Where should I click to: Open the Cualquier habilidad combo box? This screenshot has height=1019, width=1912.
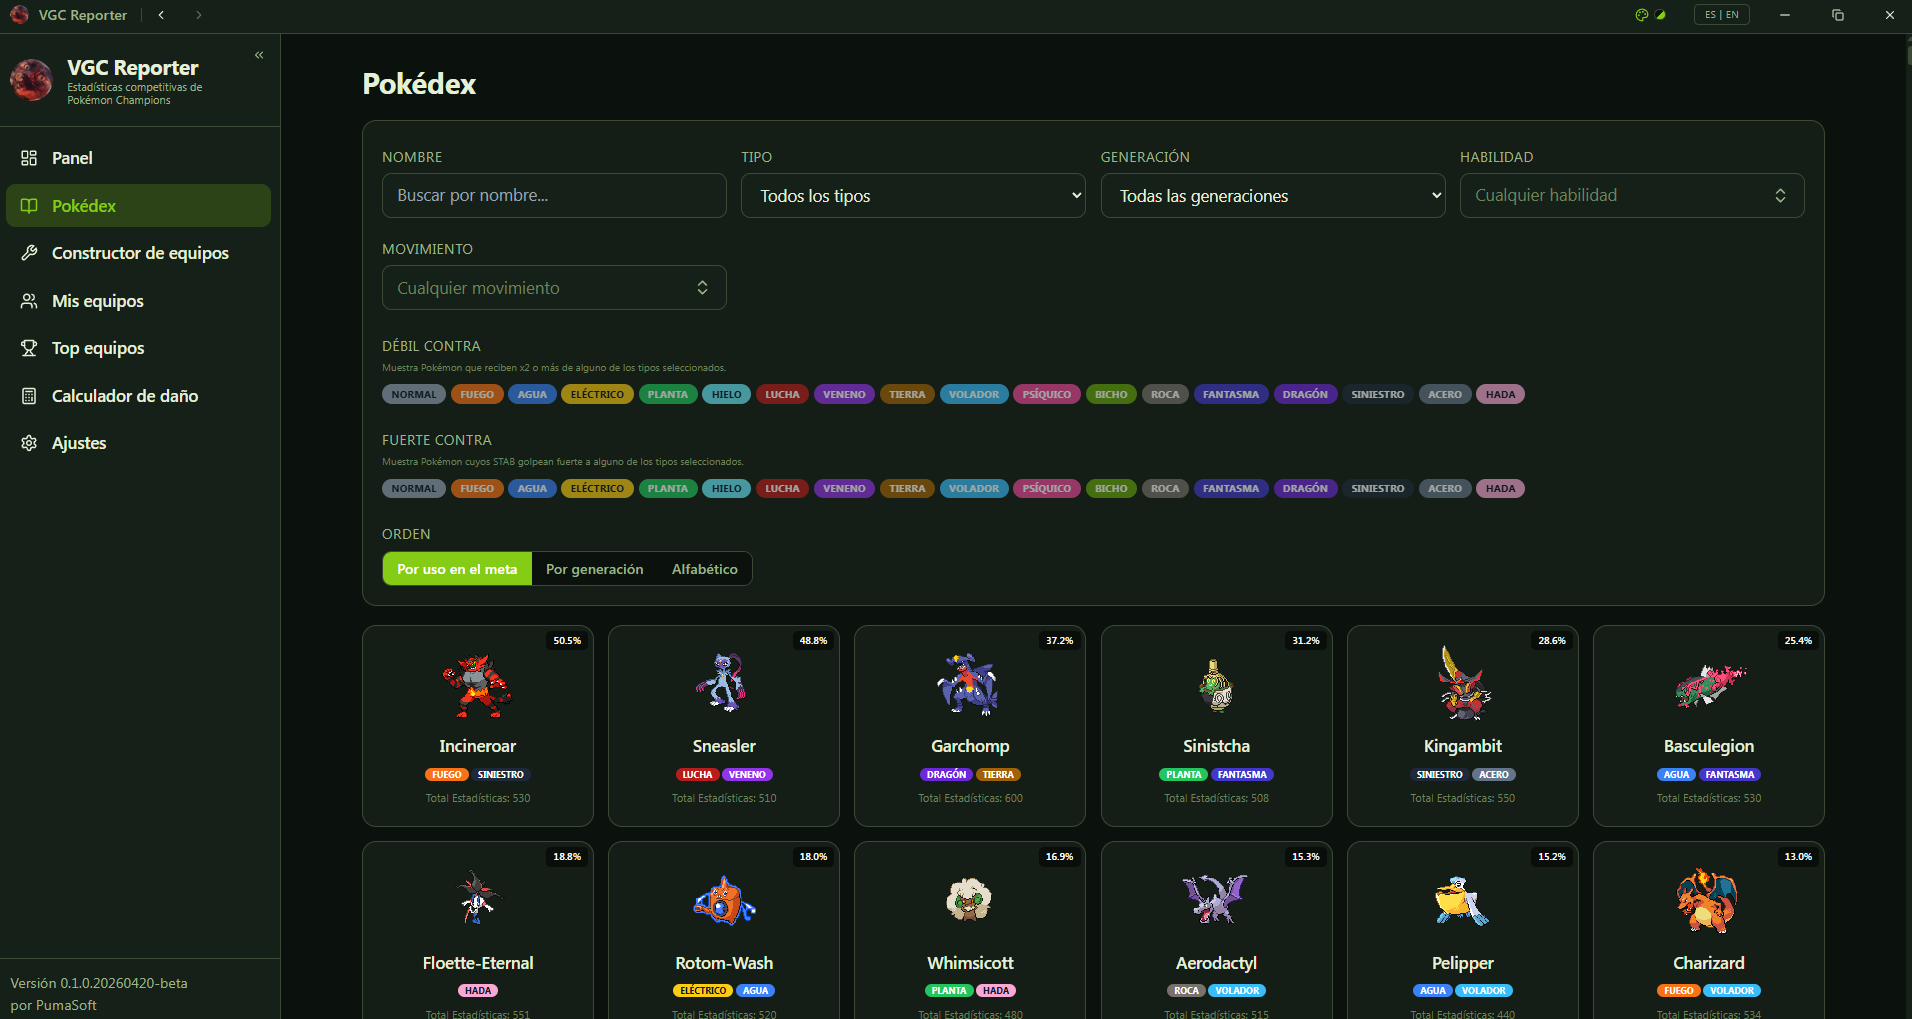pyautogui.click(x=1632, y=196)
